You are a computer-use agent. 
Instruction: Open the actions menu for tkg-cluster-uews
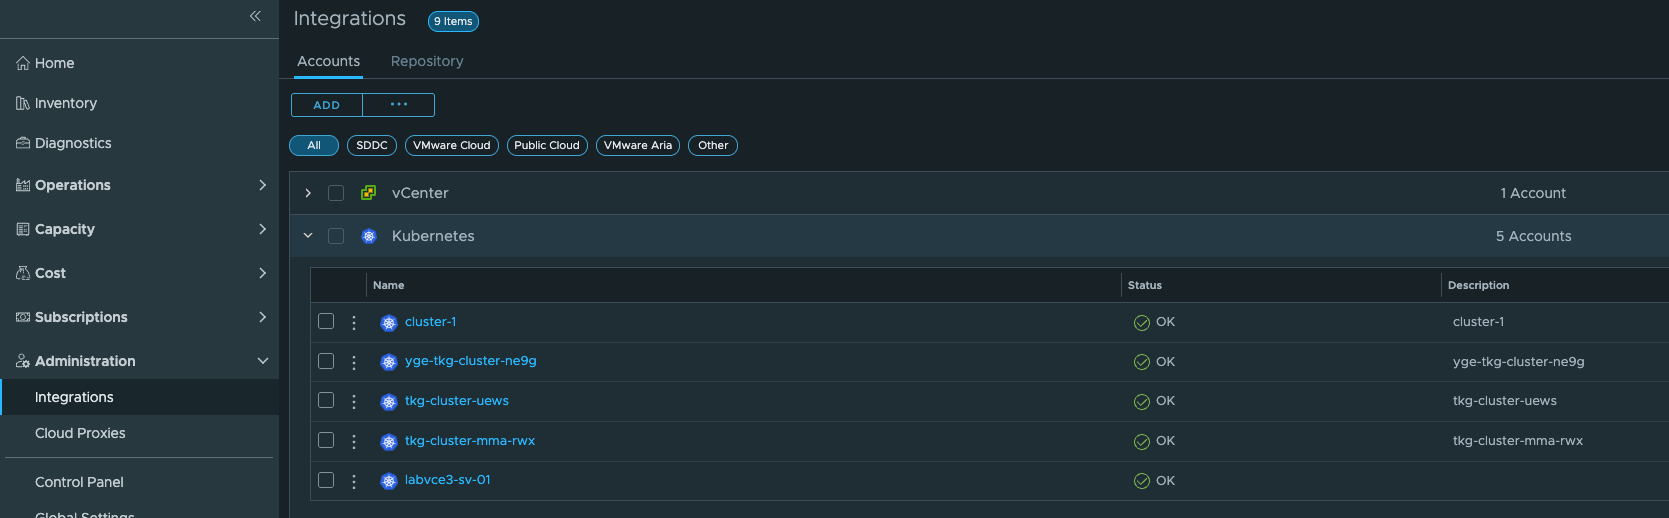click(354, 402)
